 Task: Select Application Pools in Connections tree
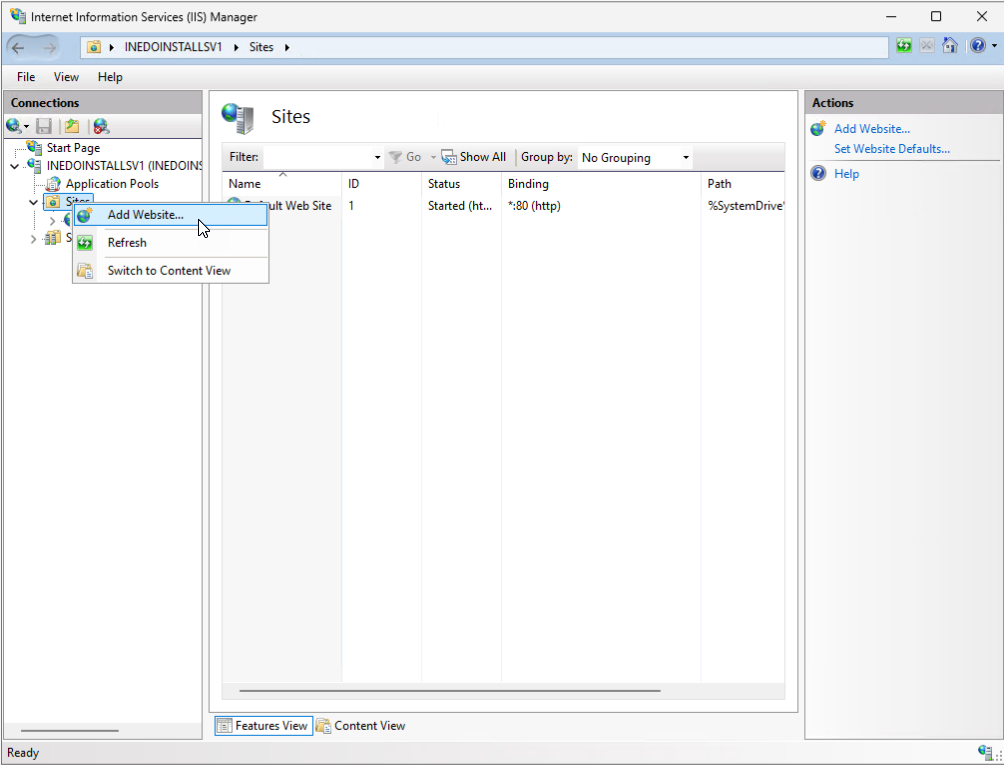pyautogui.click(x=112, y=184)
